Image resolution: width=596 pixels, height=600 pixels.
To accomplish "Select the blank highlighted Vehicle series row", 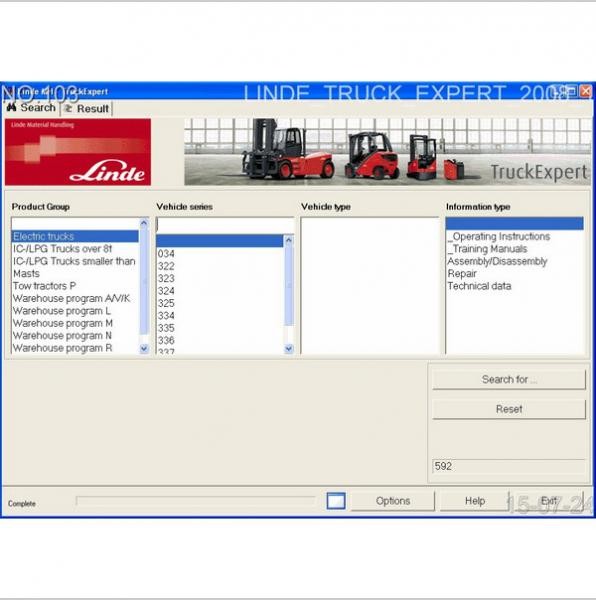I will tap(220, 241).
